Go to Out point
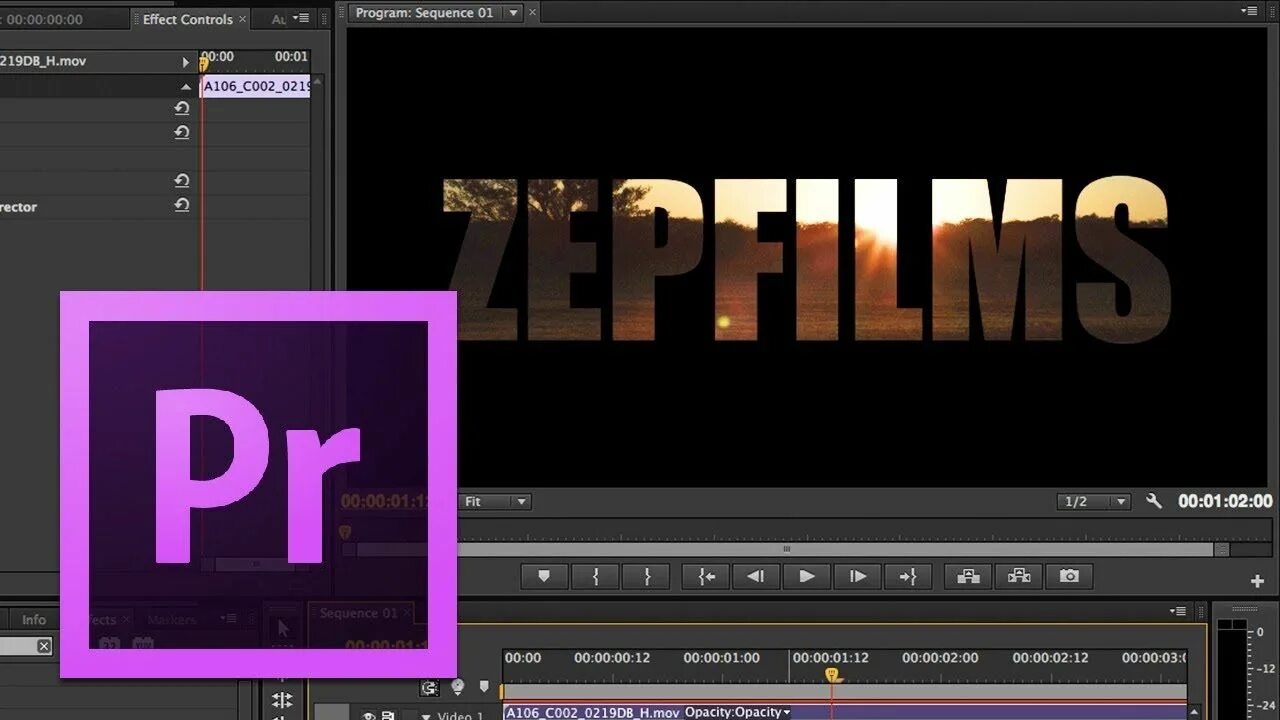 [x=908, y=576]
